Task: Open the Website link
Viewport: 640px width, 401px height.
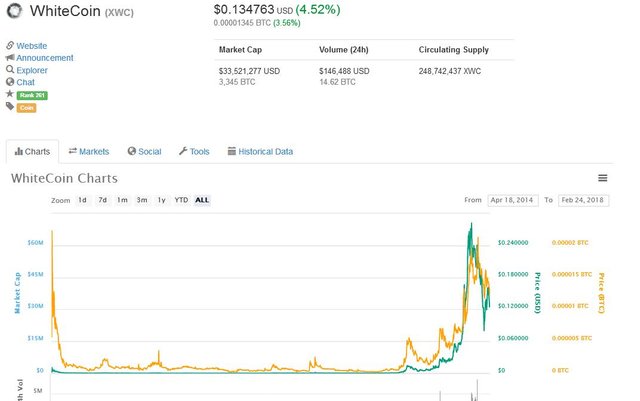Action: tap(31, 46)
